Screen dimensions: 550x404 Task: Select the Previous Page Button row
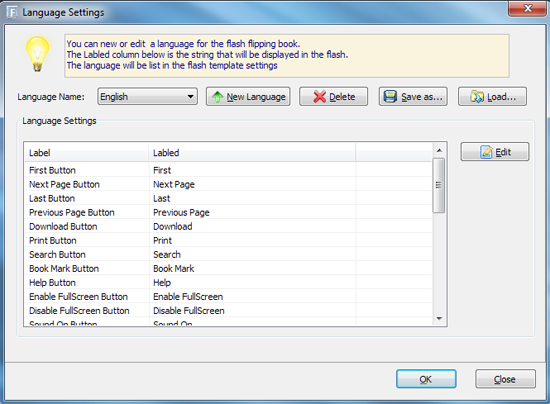pyautogui.click(x=228, y=212)
